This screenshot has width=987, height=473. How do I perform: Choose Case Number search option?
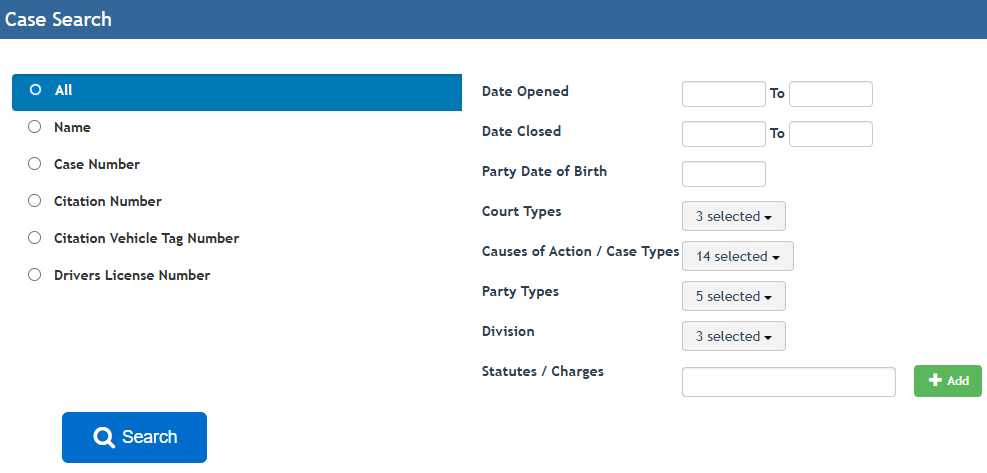[35, 164]
